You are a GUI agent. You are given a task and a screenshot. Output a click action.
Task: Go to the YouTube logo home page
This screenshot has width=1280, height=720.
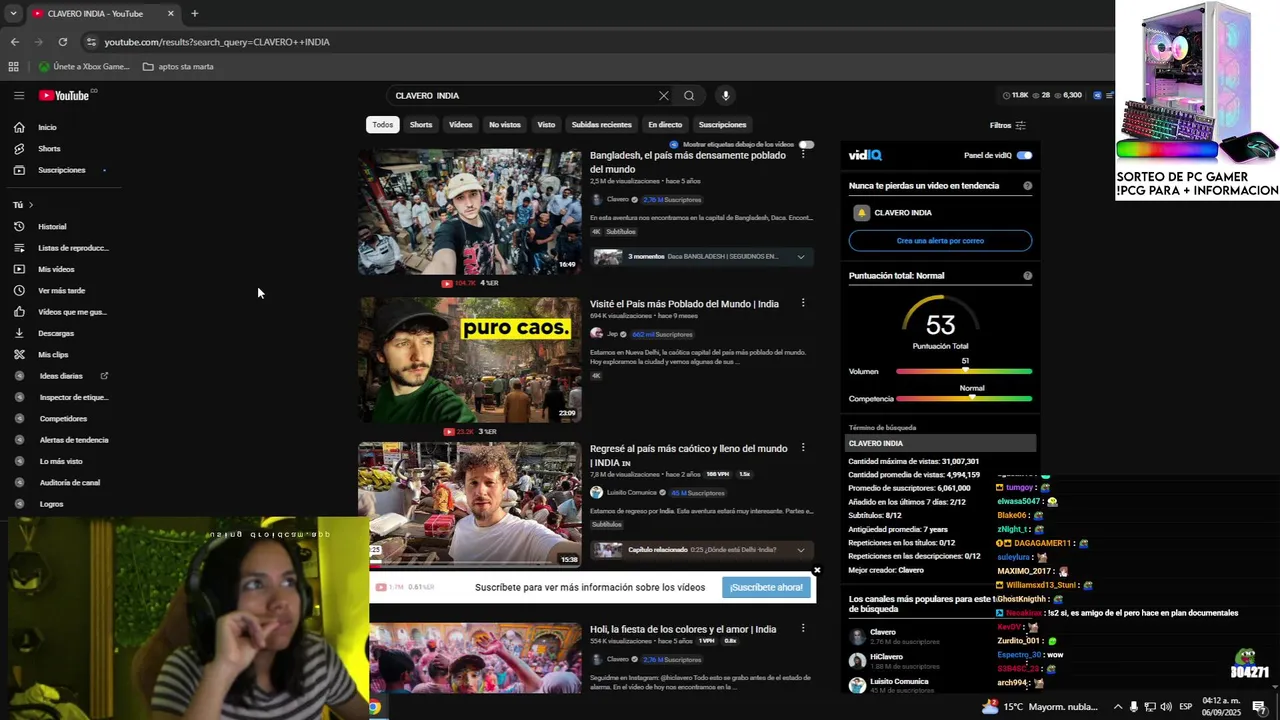(x=65, y=95)
